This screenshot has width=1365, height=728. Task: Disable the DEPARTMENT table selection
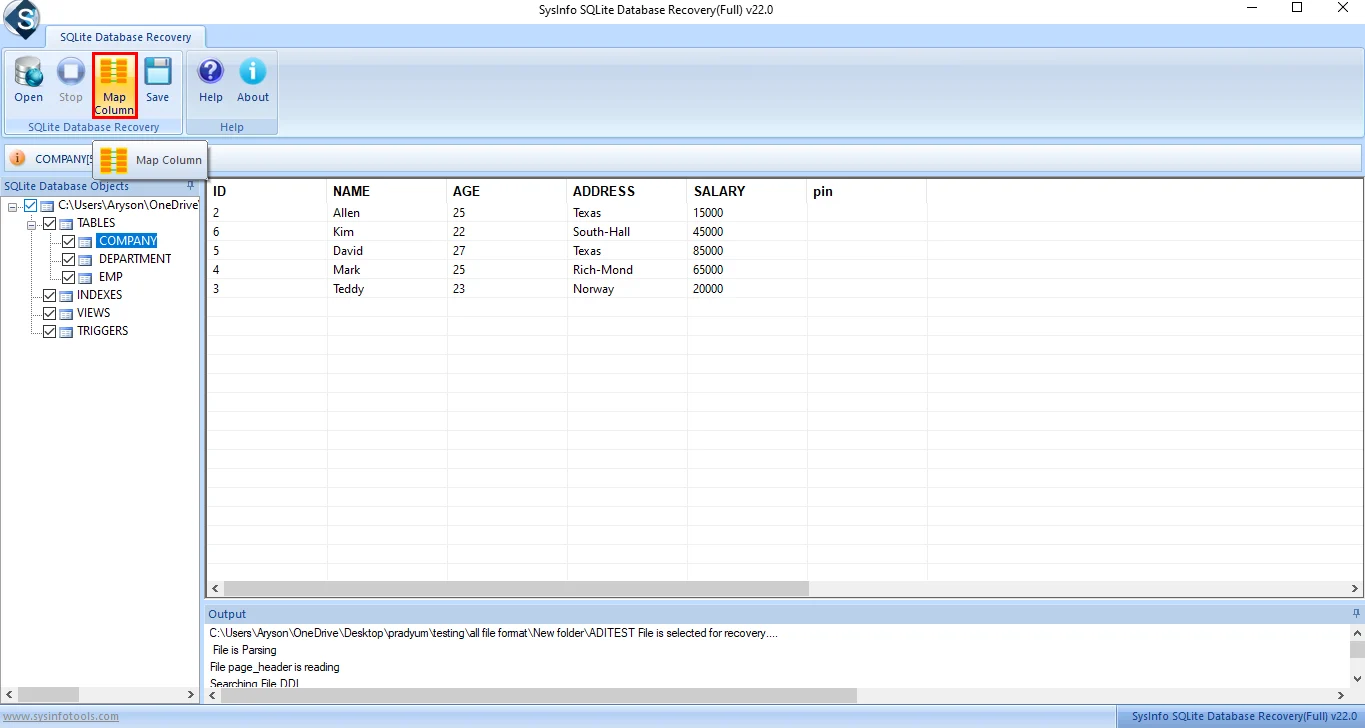click(68, 258)
